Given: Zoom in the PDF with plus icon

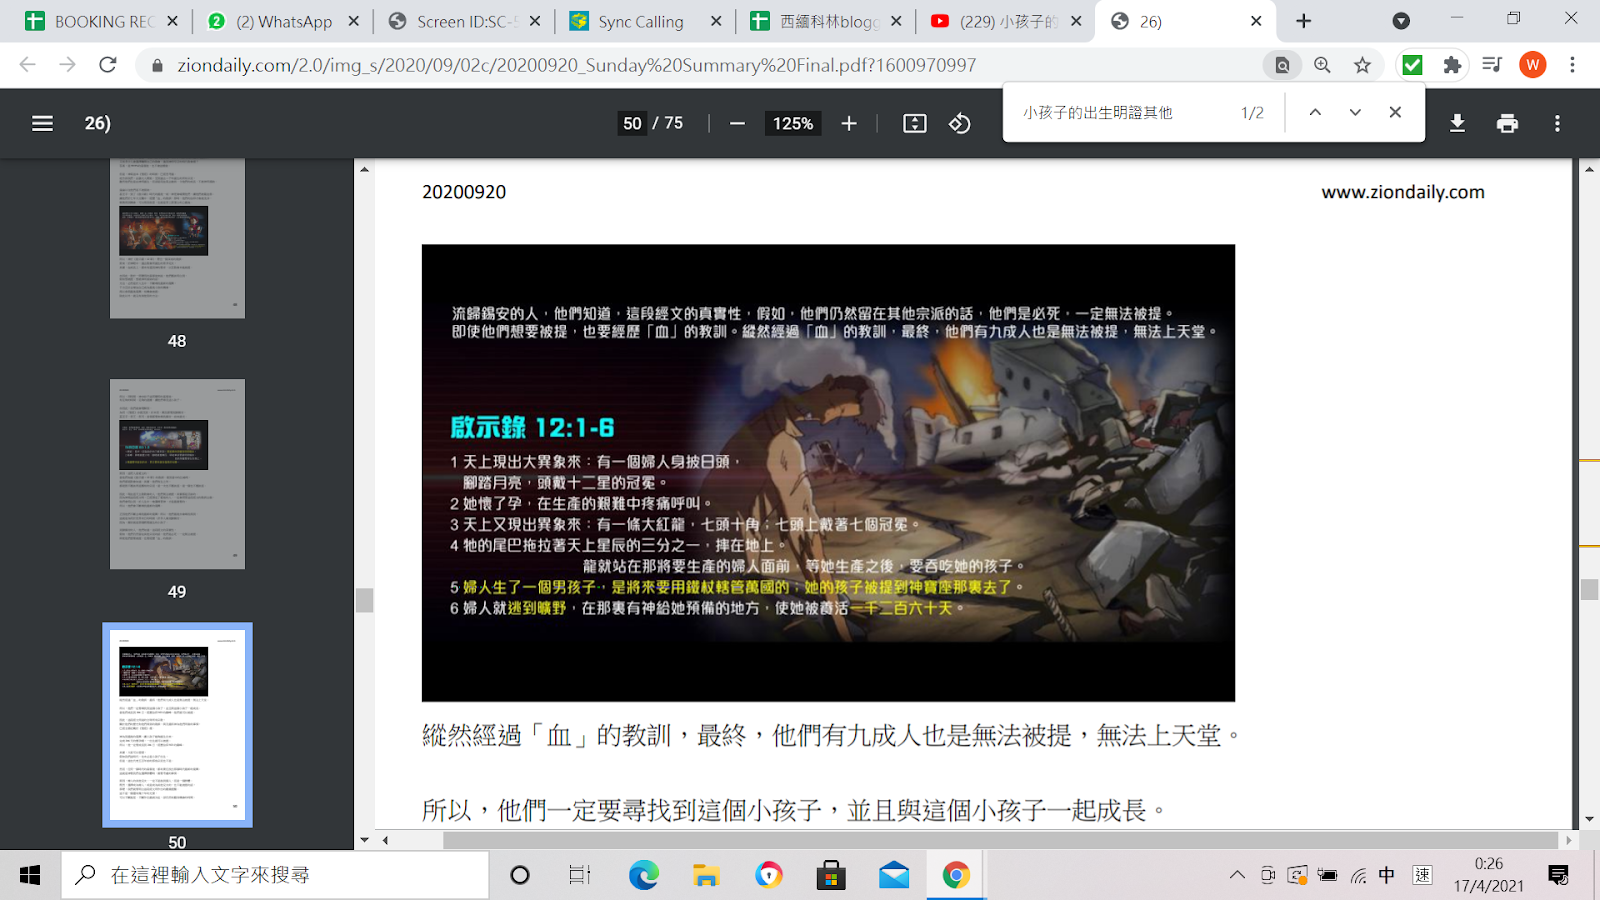Looking at the screenshot, I should pyautogui.click(x=849, y=123).
